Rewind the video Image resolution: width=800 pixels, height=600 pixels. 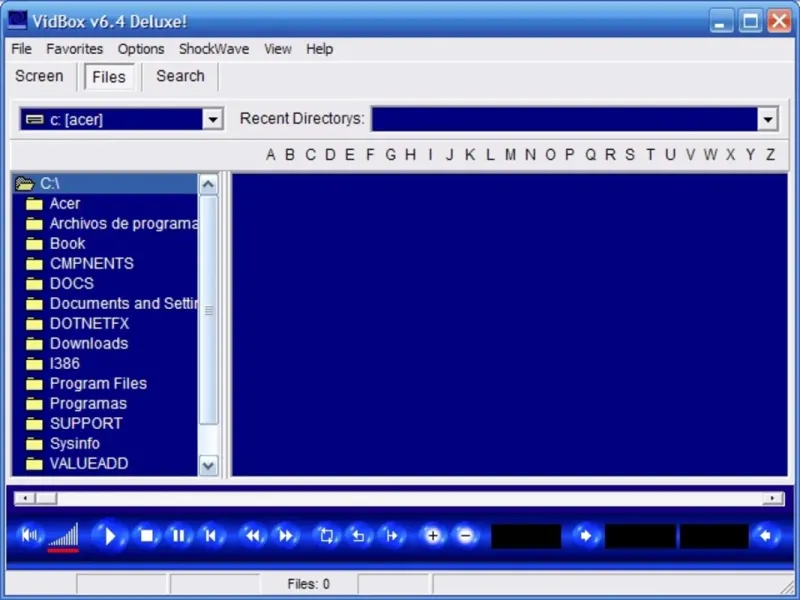point(253,536)
